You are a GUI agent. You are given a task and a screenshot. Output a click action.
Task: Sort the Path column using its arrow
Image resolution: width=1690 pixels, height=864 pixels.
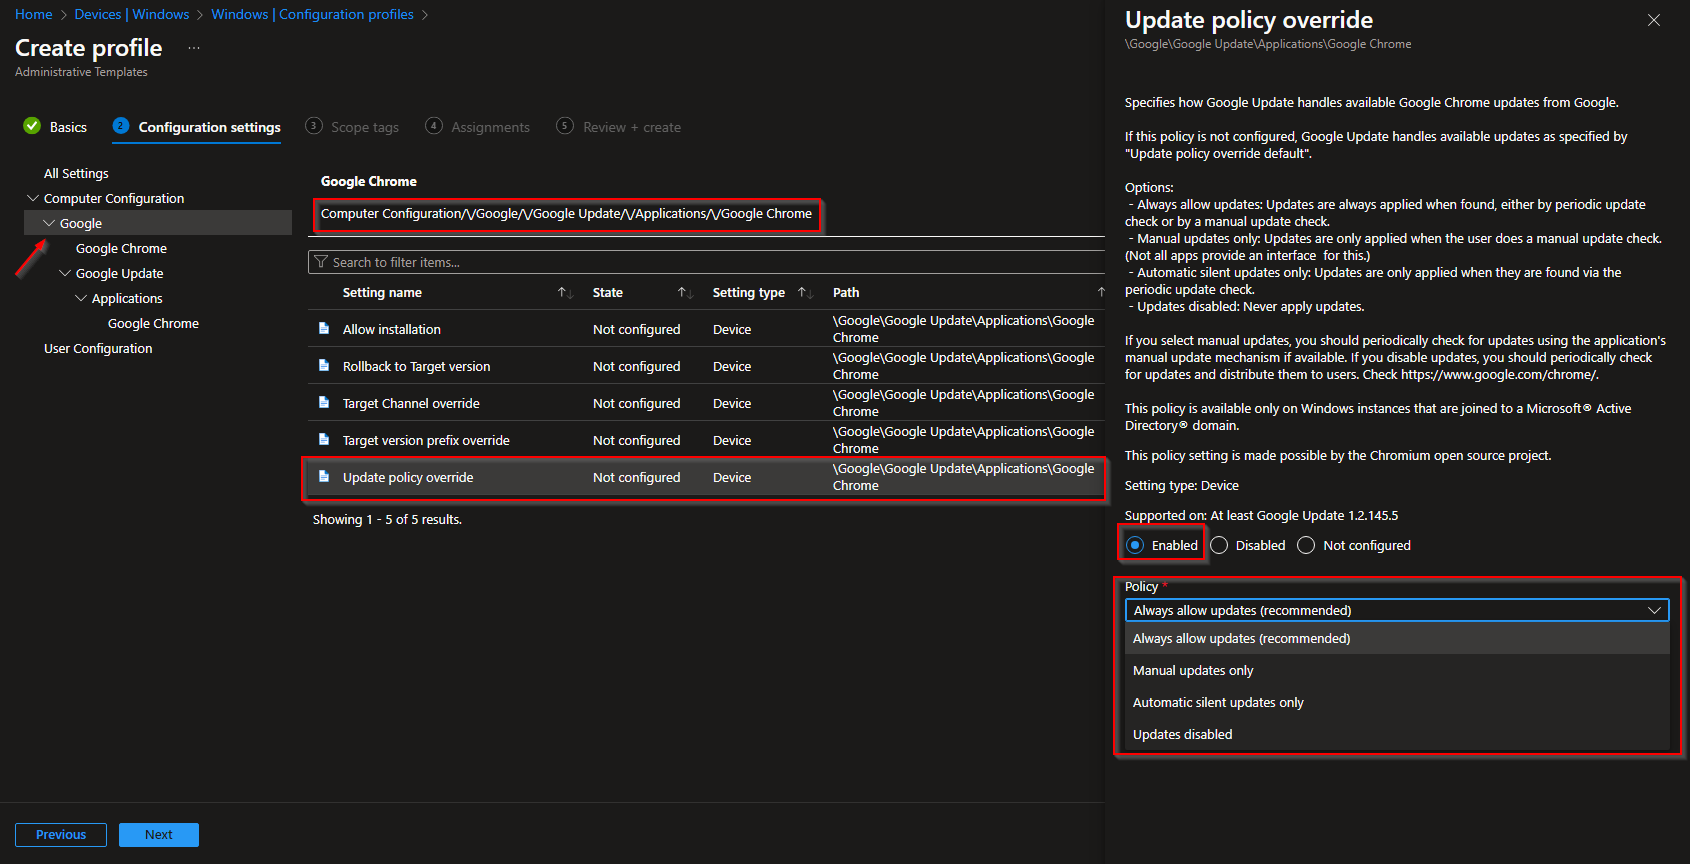[1100, 292]
